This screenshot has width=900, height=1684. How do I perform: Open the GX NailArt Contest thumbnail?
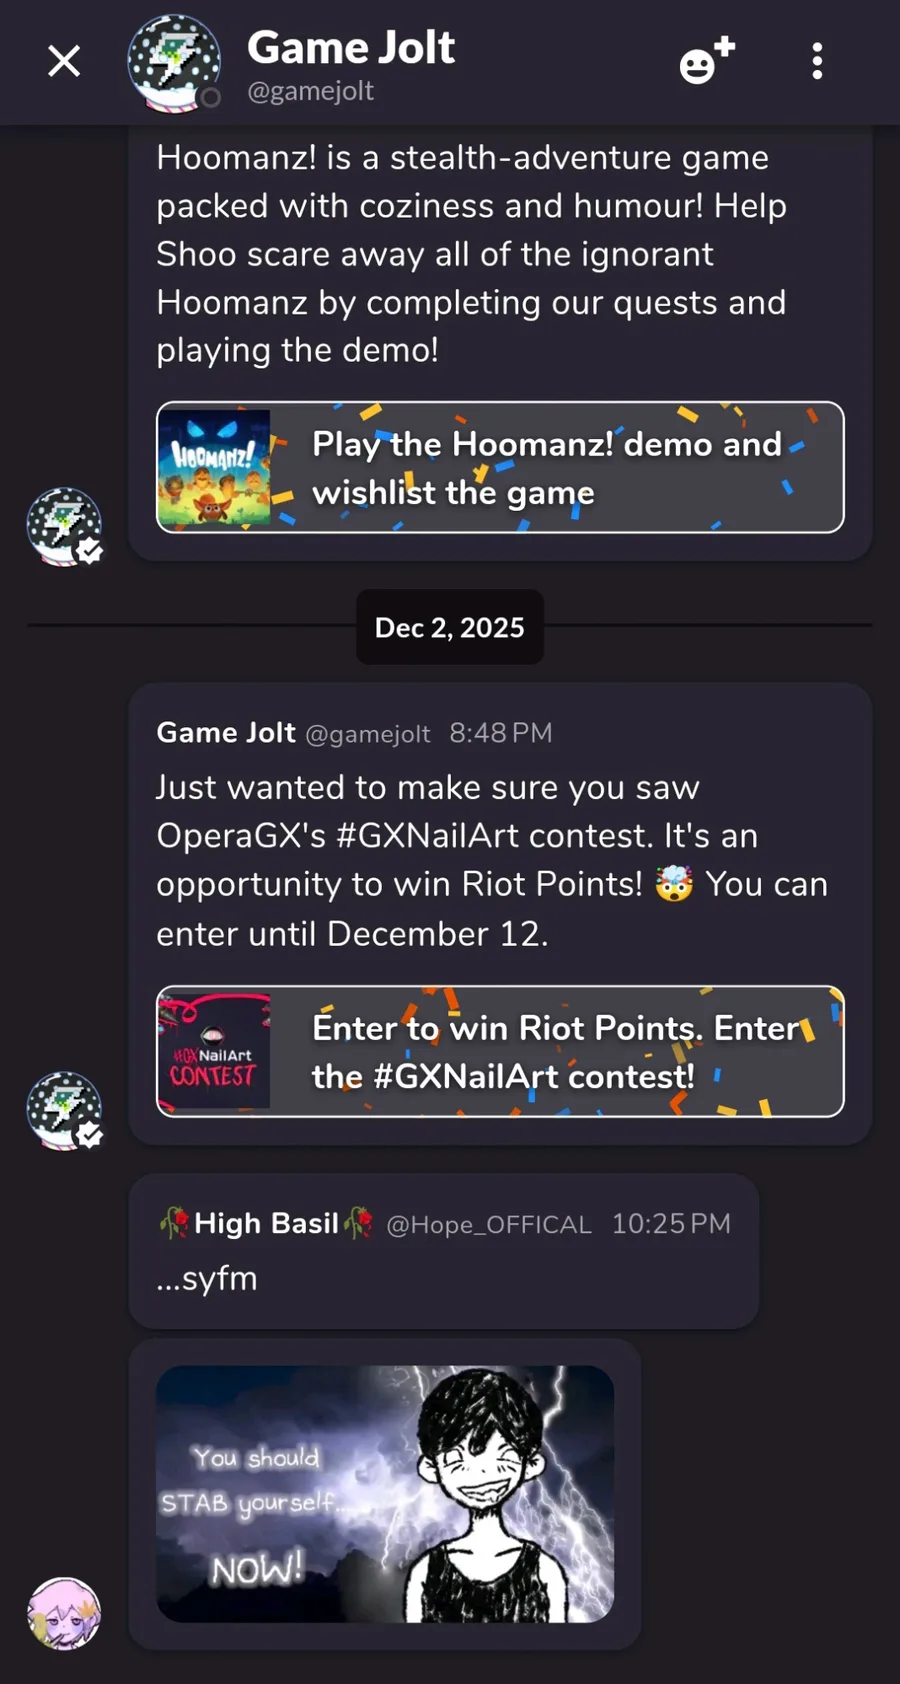click(214, 1051)
